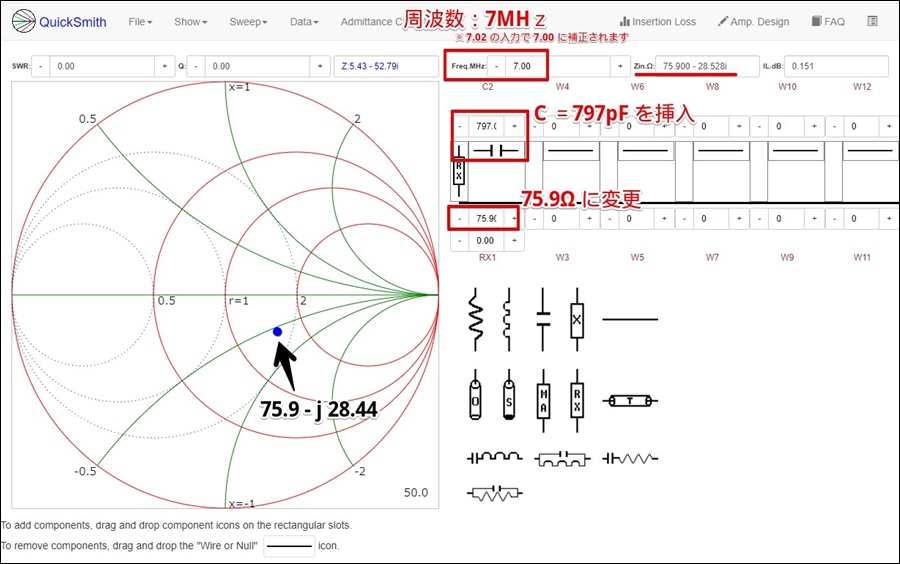
Task: Decrease the C2 797 capacitor value
Action: pos(460,126)
